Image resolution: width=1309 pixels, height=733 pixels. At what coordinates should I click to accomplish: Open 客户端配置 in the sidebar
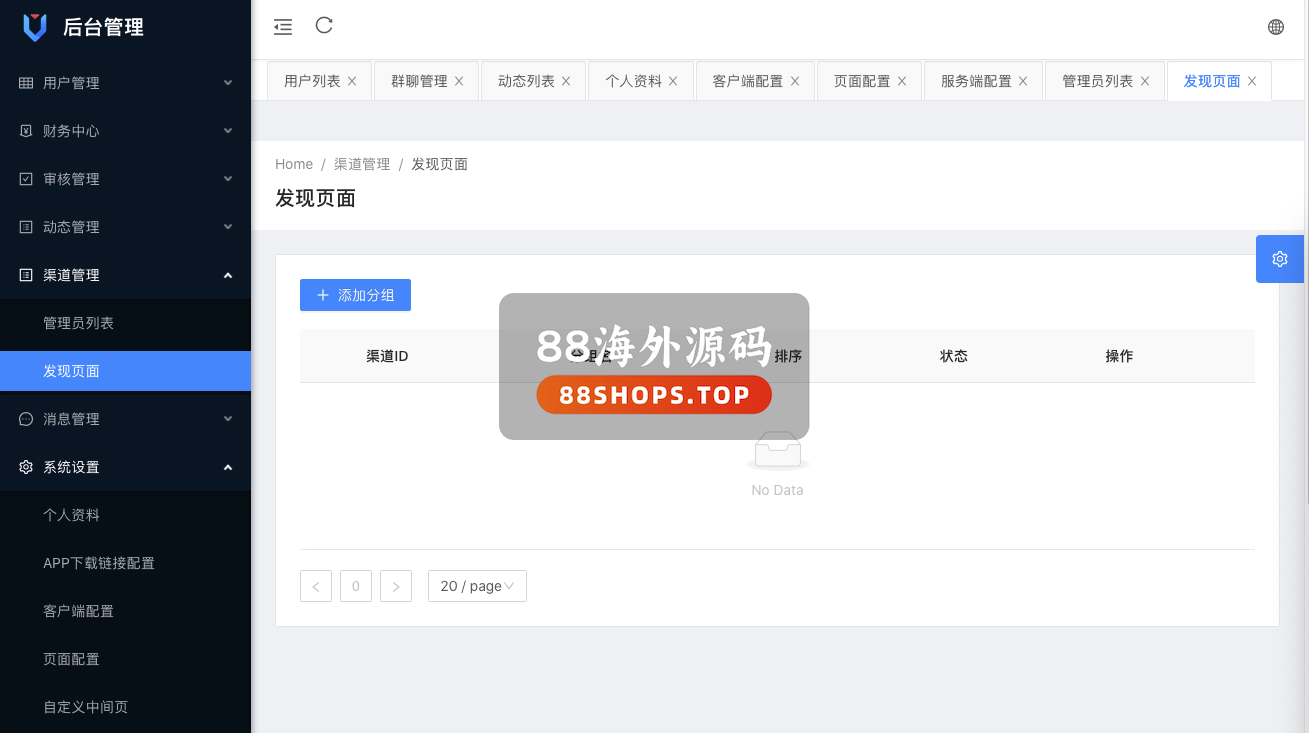click(x=78, y=611)
